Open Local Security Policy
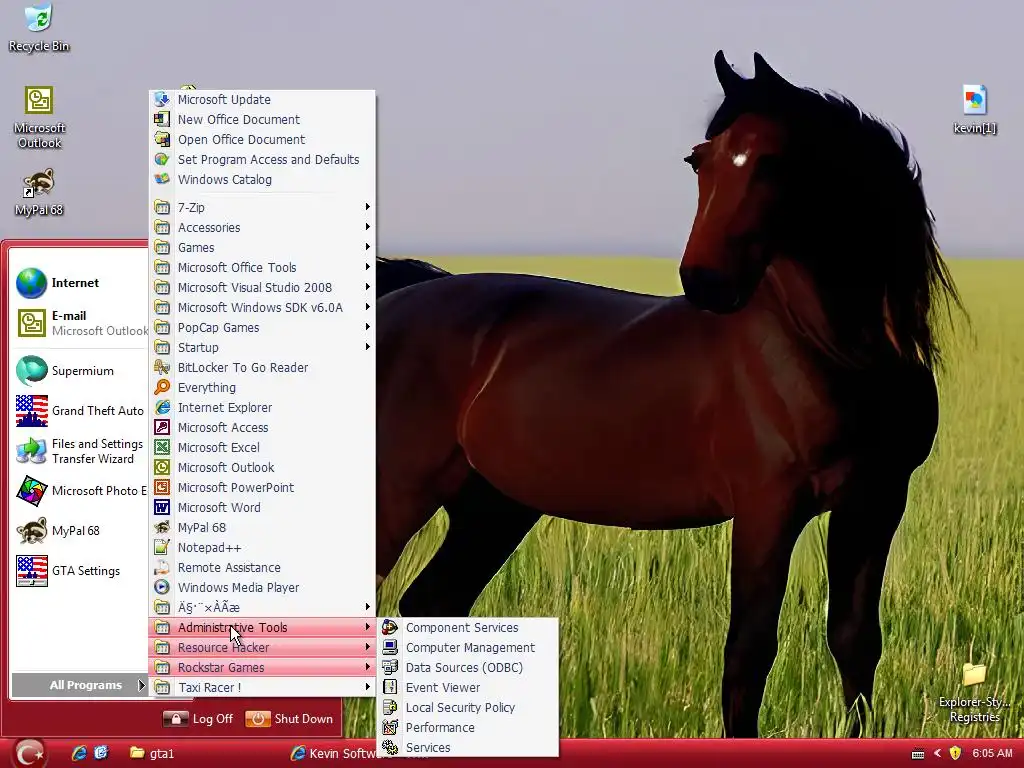Image resolution: width=1024 pixels, height=768 pixels. (468, 708)
